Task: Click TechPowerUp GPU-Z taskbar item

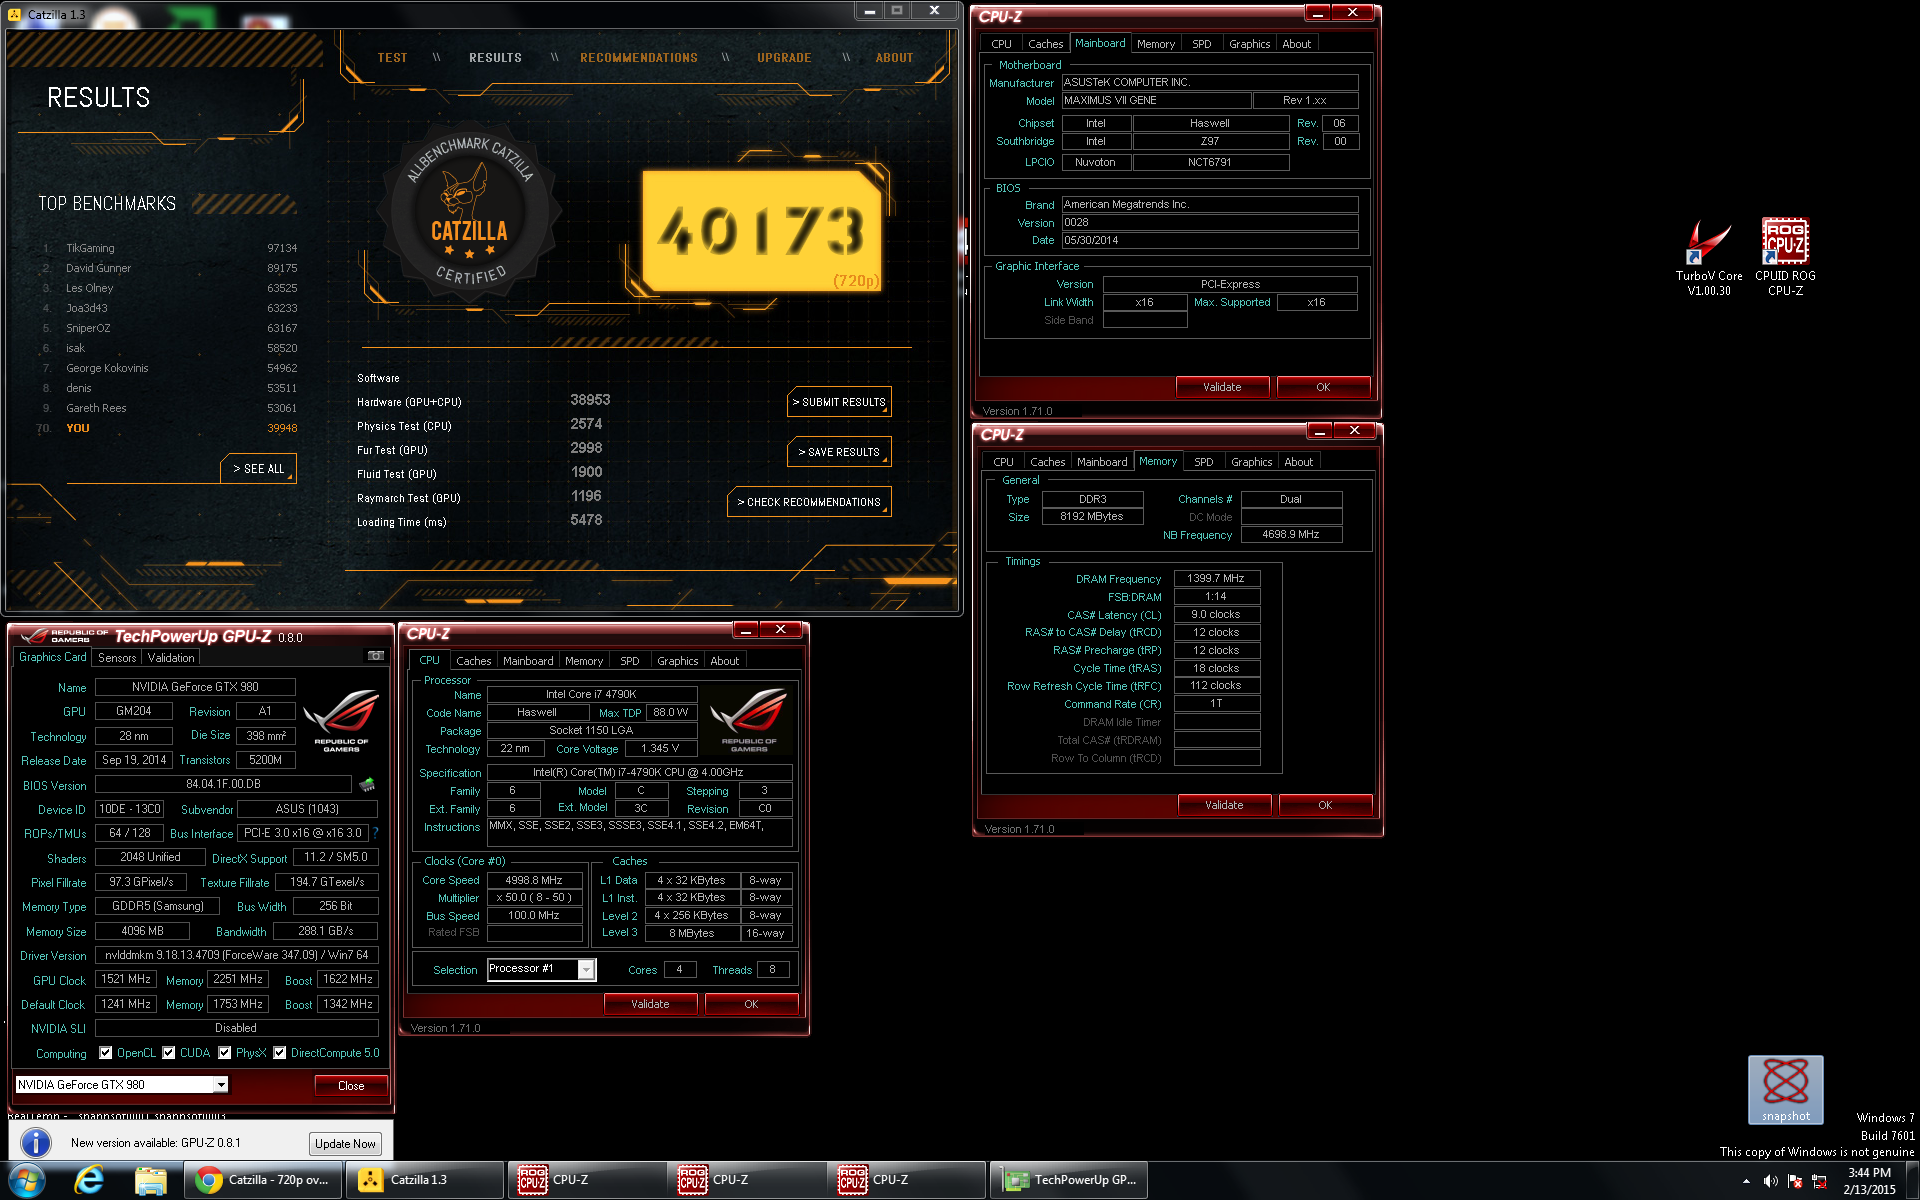Action: pos(1069,1180)
